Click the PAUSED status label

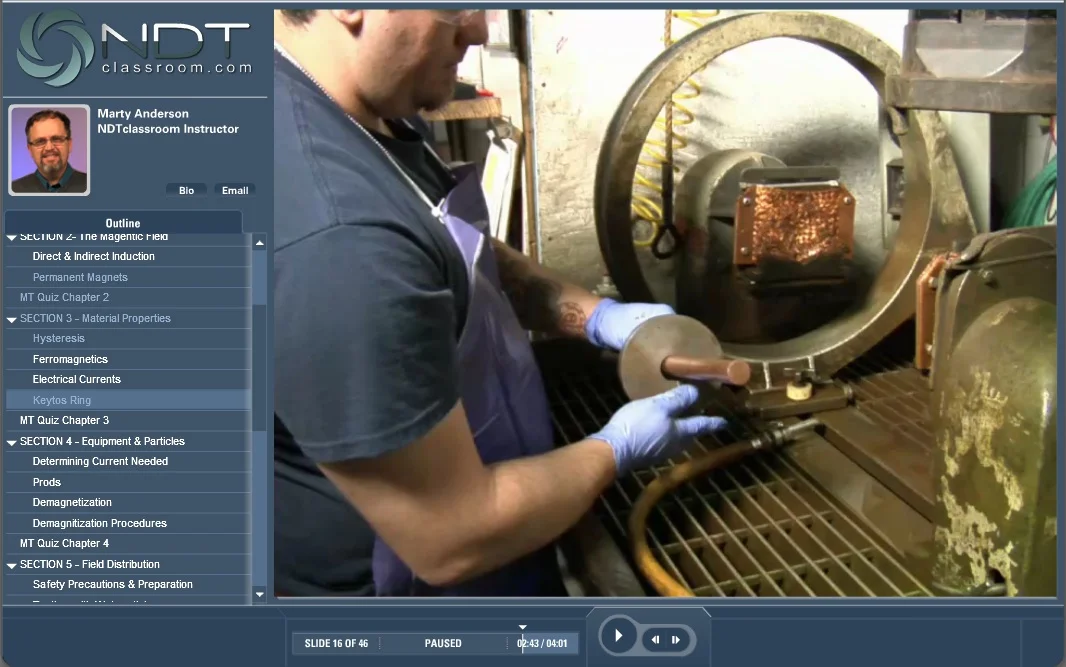[x=443, y=643]
